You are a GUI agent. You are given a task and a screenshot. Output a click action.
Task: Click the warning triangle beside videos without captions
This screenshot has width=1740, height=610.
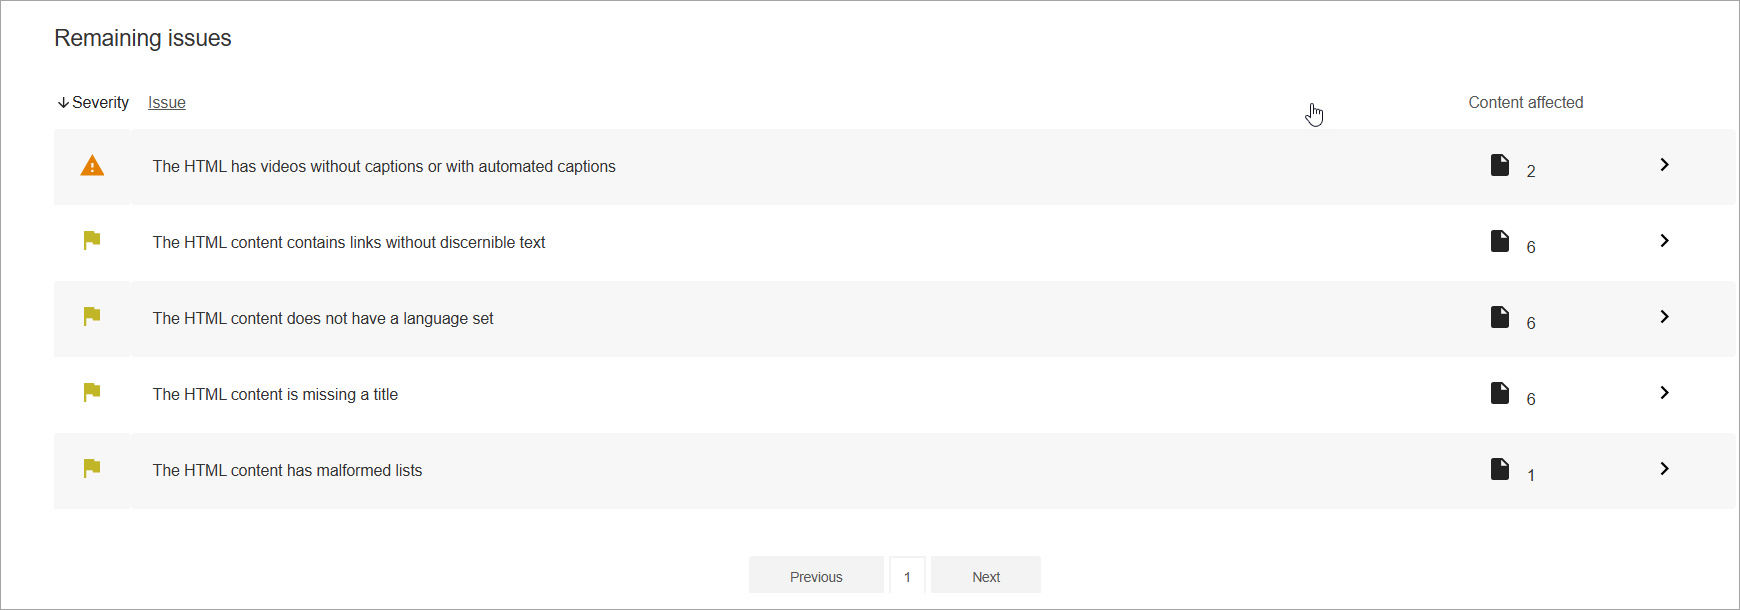pos(91,166)
